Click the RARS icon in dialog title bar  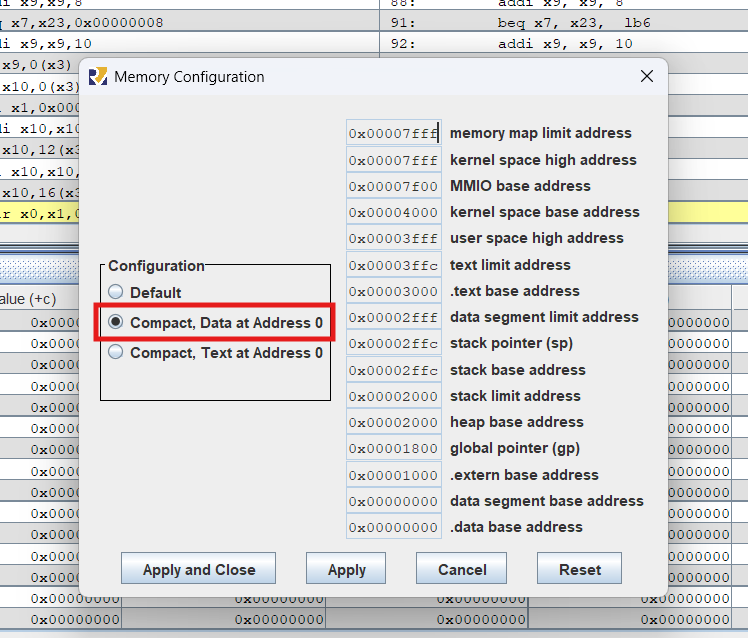pos(98,77)
